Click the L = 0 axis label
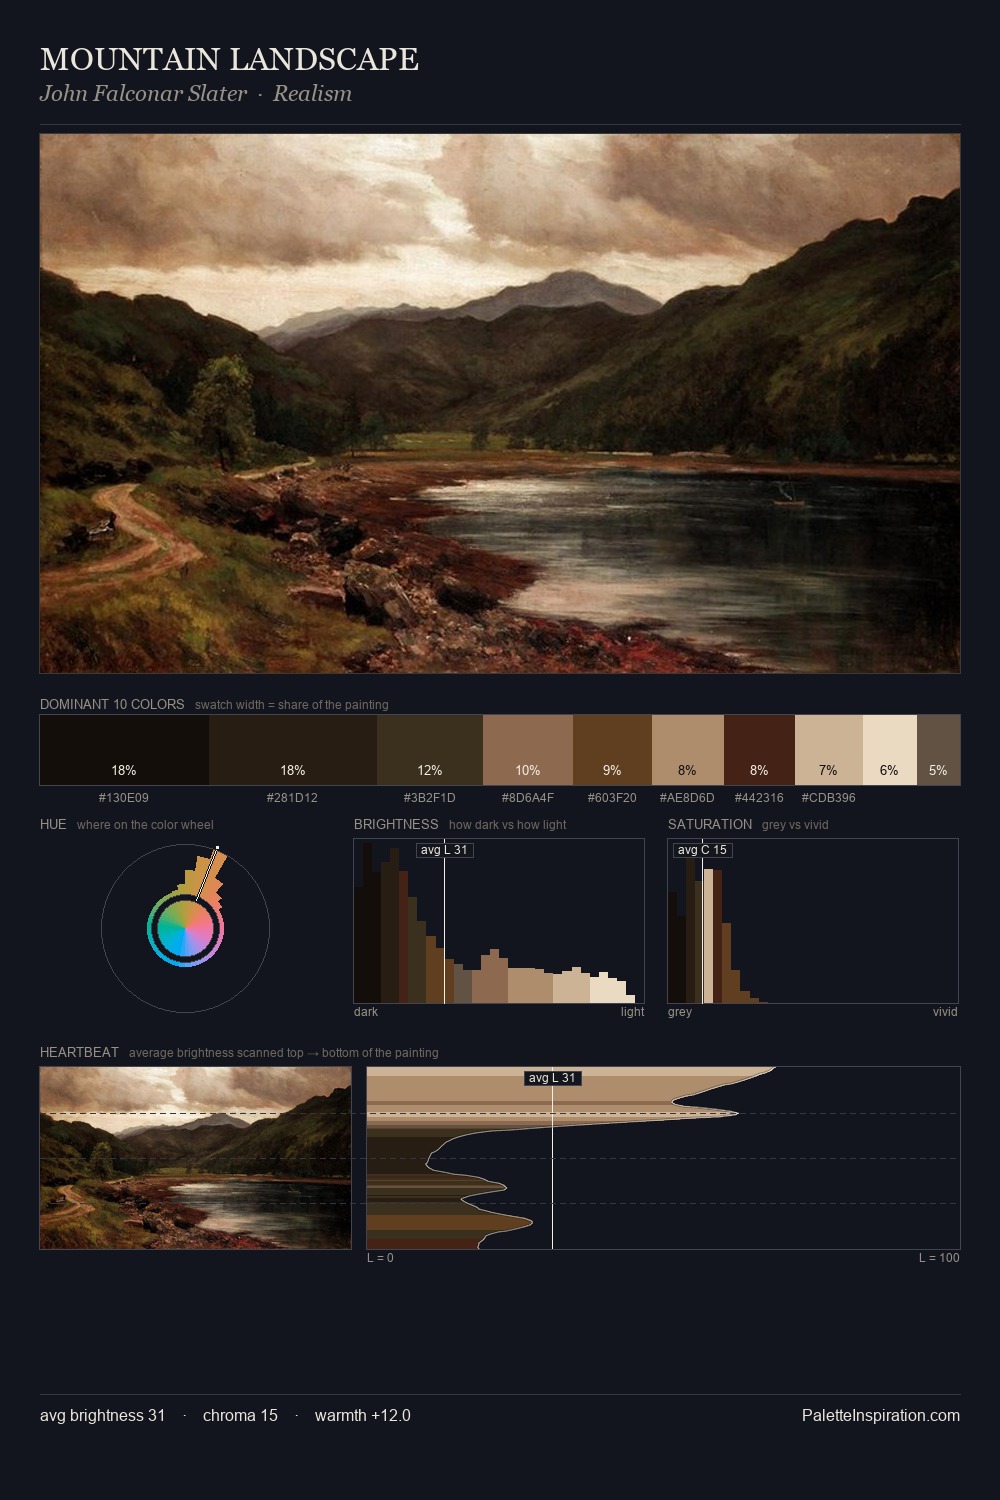1000x1500 pixels. [380, 1258]
